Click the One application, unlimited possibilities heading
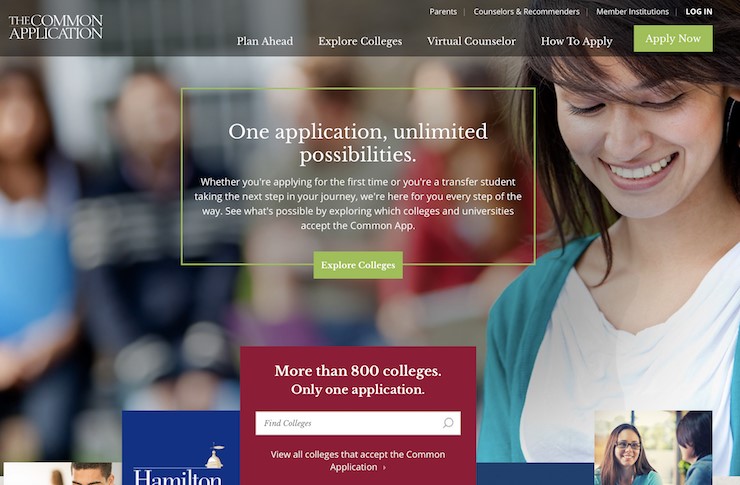The image size is (740, 485). click(x=358, y=143)
